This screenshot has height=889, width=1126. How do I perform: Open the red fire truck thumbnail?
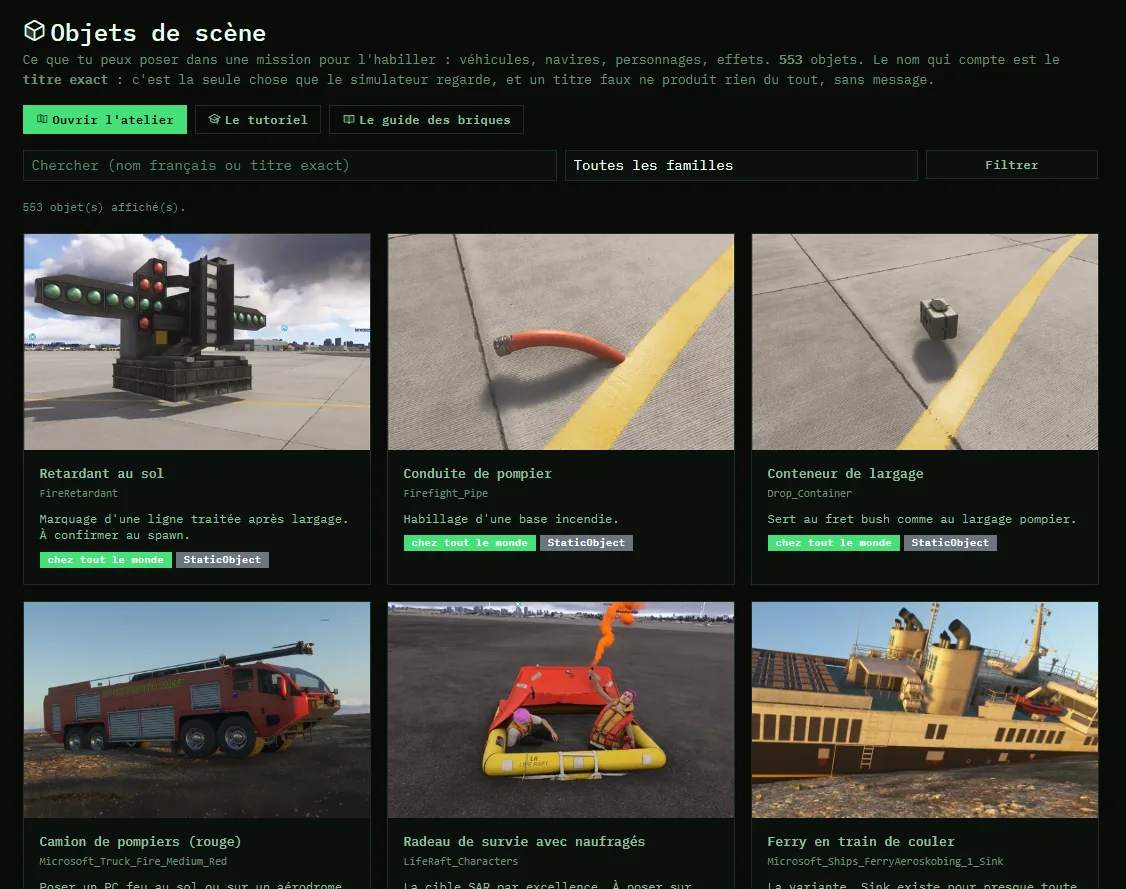pos(197,710)
